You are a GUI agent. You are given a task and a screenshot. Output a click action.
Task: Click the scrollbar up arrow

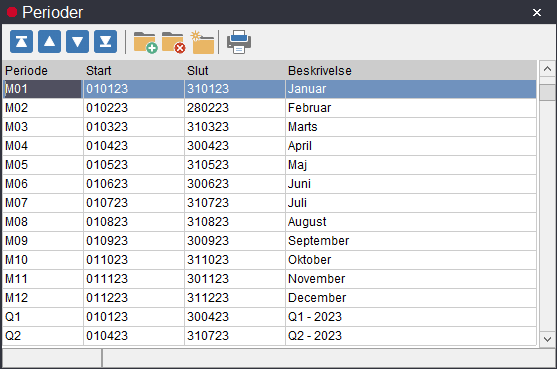(547, 69)
